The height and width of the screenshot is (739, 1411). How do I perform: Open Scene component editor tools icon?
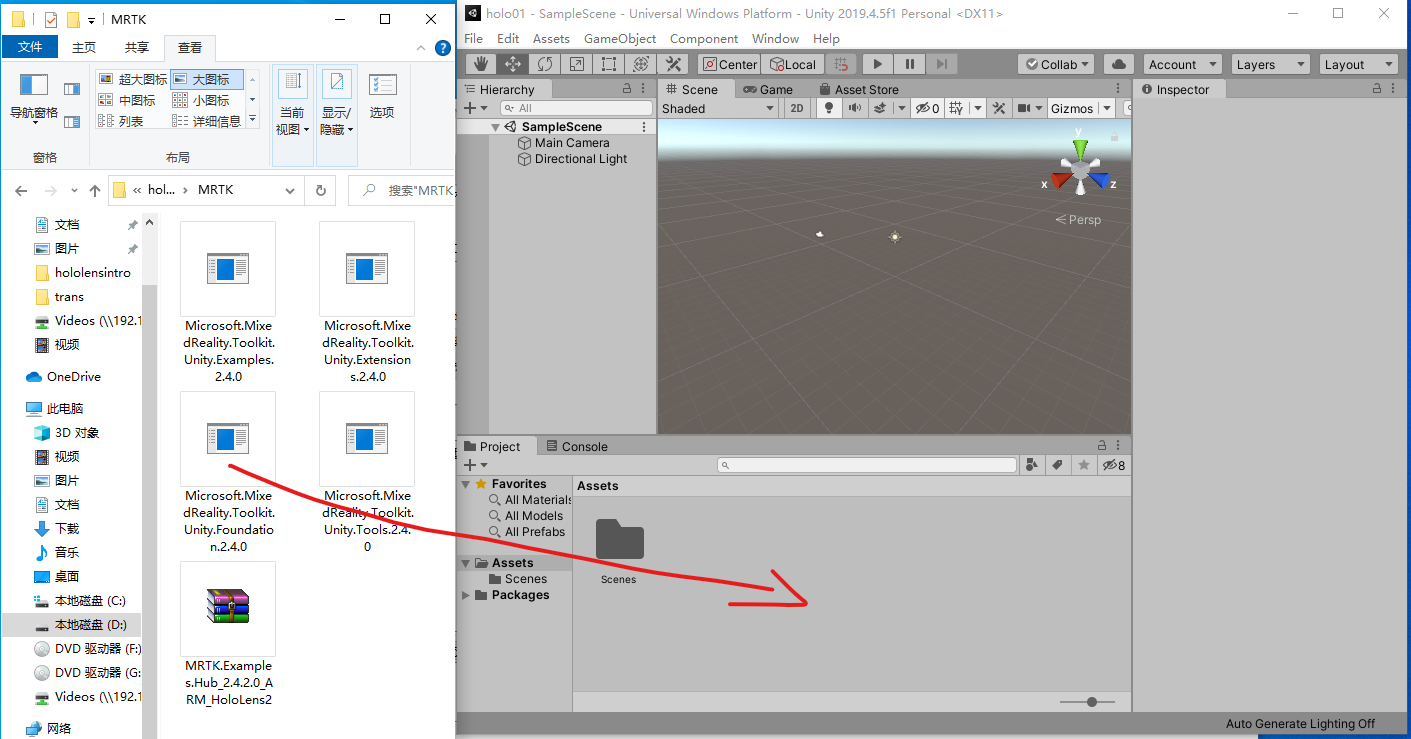point(998,108)
